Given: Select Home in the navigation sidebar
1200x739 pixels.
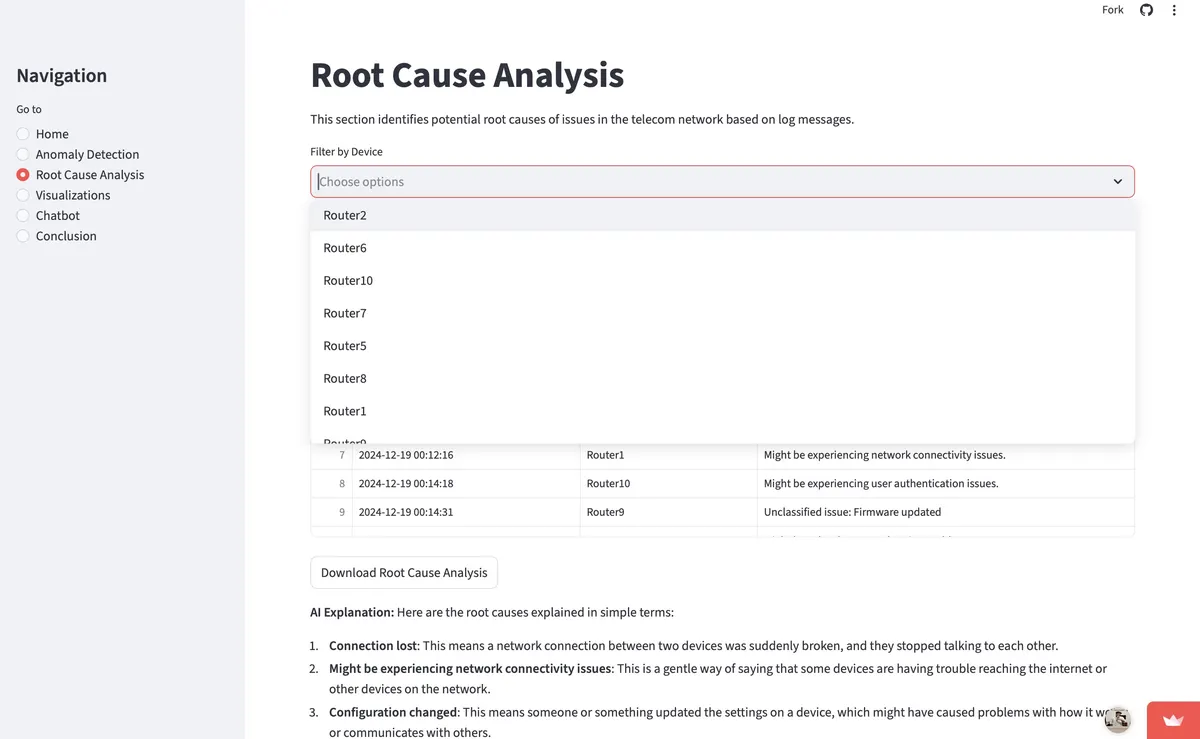Looking at the screenshot, I should pos(51,133).
